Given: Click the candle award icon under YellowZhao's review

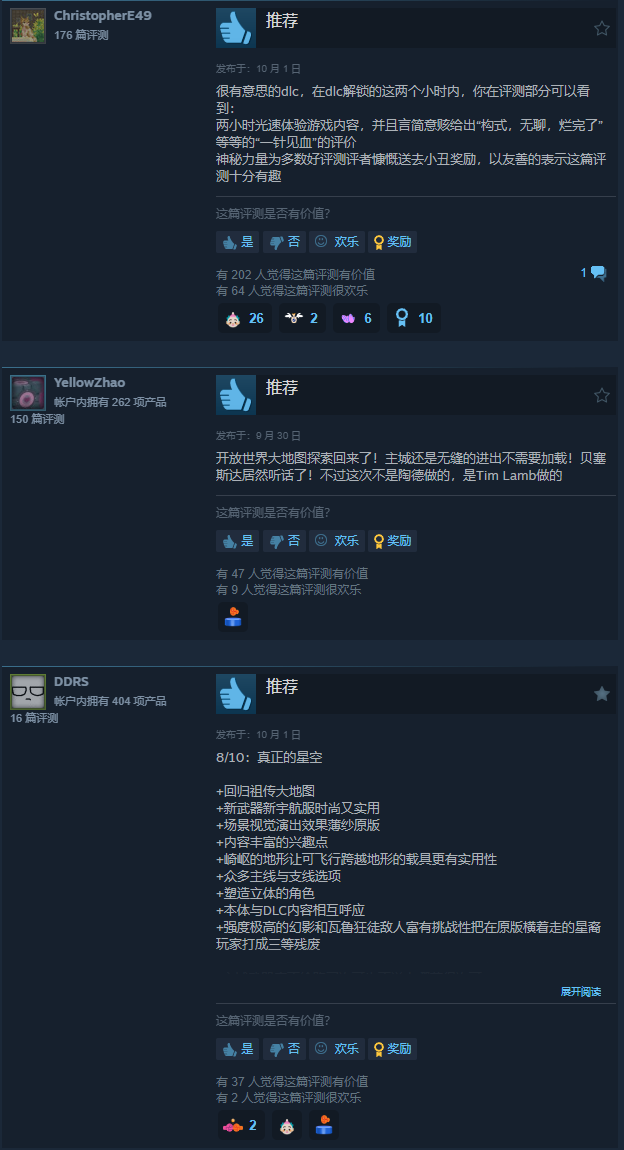Looking at the screenshot, I should (x=233, y=617).
